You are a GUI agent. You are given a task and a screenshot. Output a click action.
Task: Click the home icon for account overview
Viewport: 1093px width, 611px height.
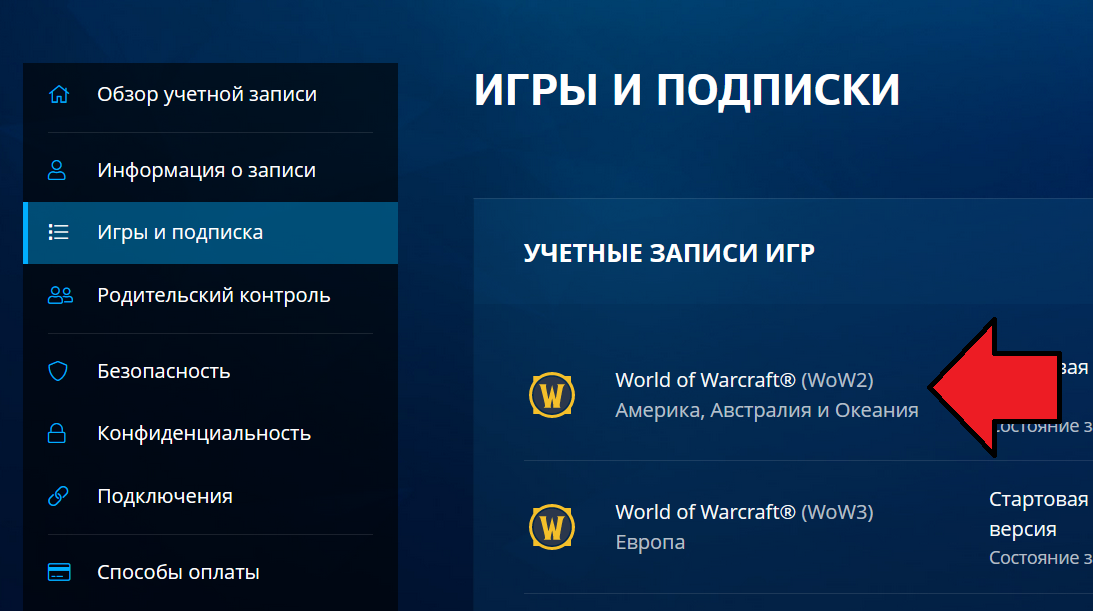point(59,94)
